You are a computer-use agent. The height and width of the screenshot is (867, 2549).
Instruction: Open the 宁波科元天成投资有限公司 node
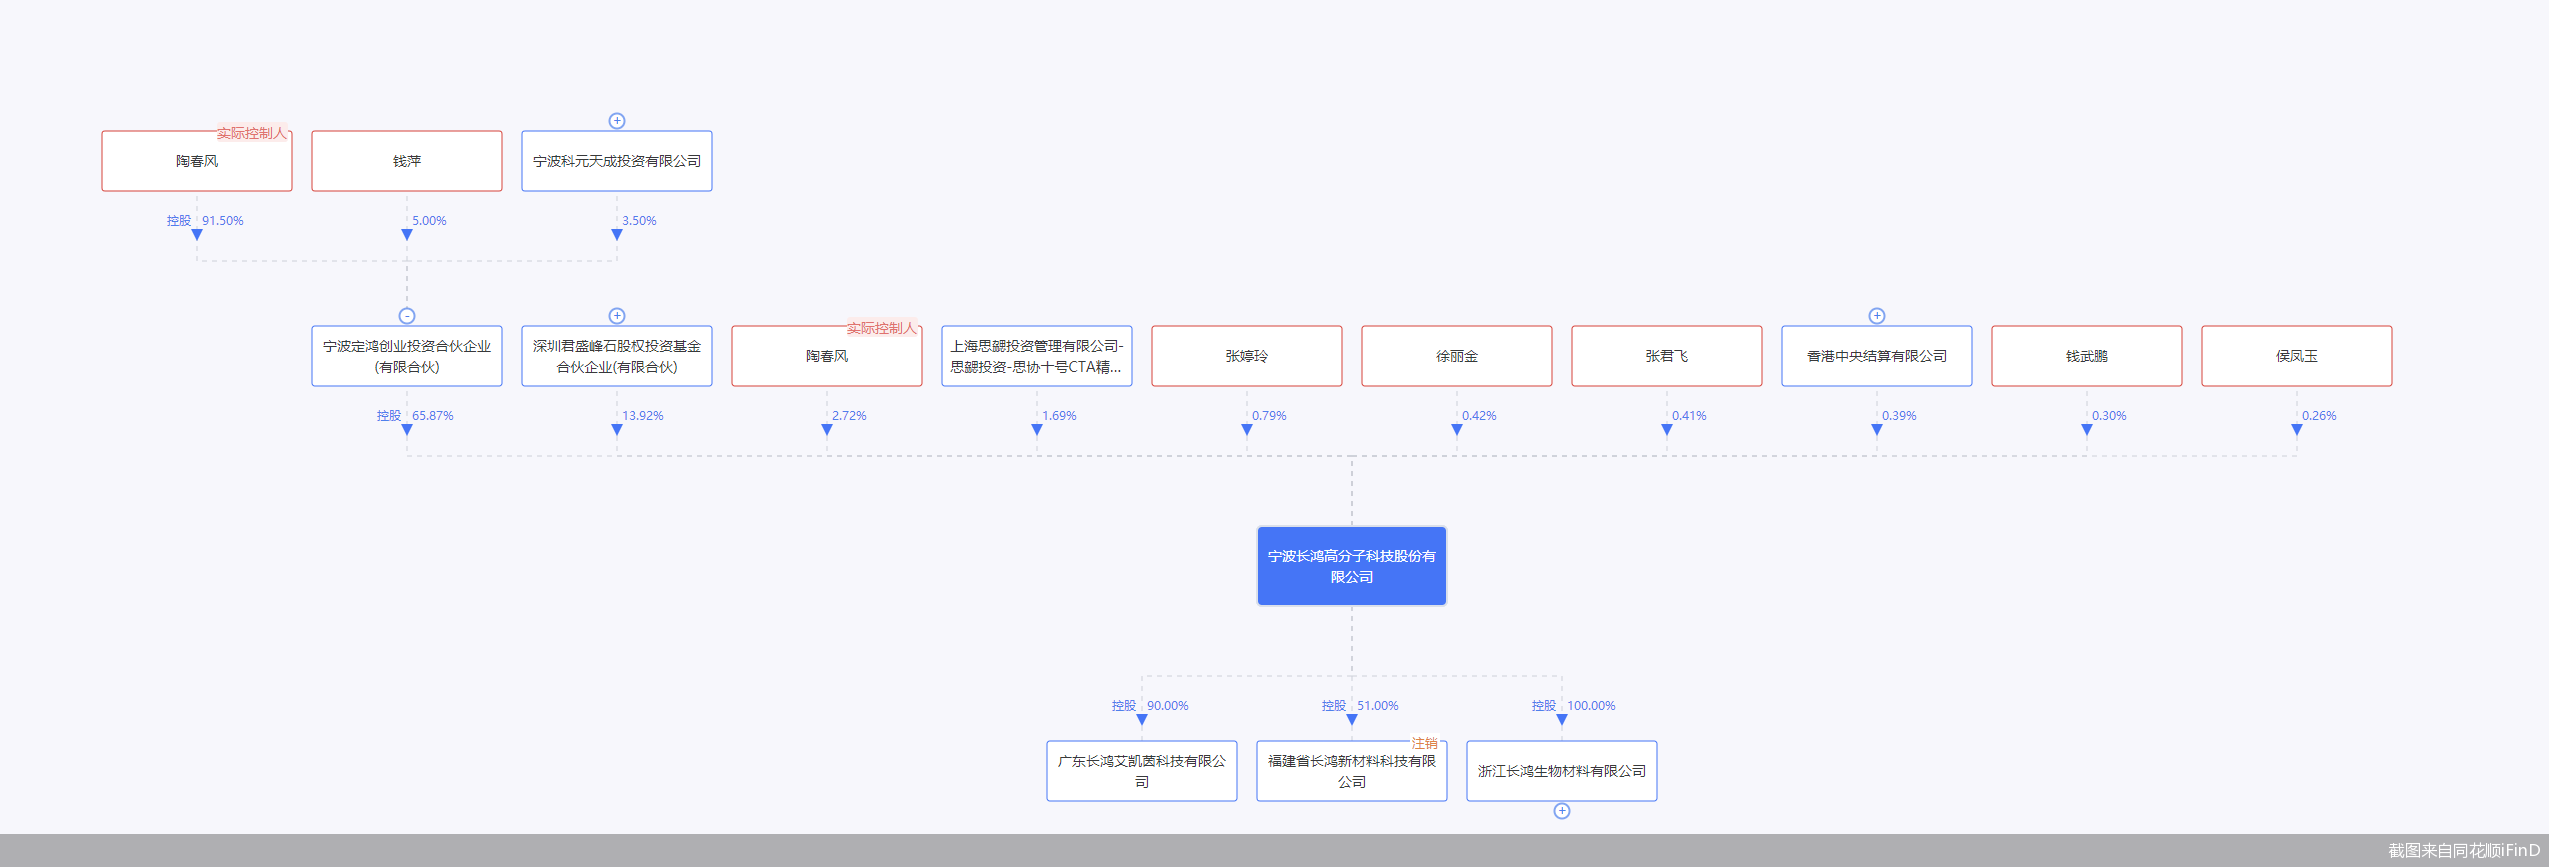(617, 161)
